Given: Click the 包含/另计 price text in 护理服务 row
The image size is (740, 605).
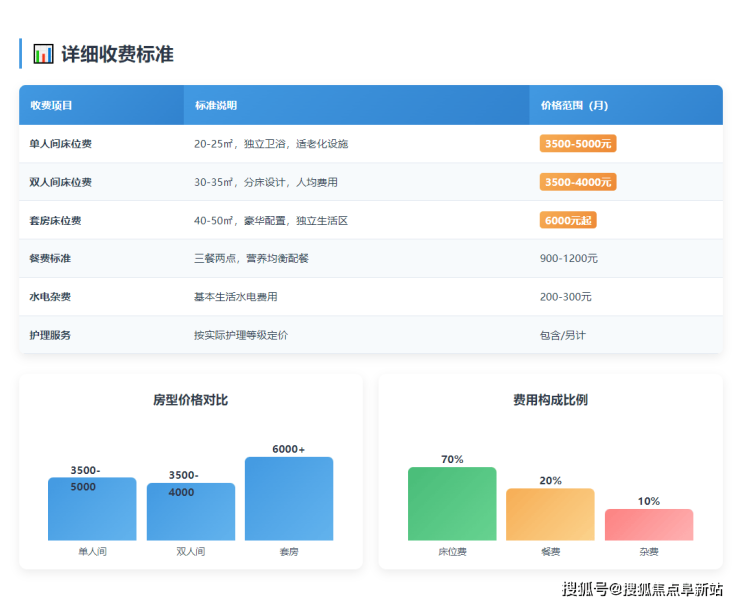Looking at the screenshot, I should 563,335.
